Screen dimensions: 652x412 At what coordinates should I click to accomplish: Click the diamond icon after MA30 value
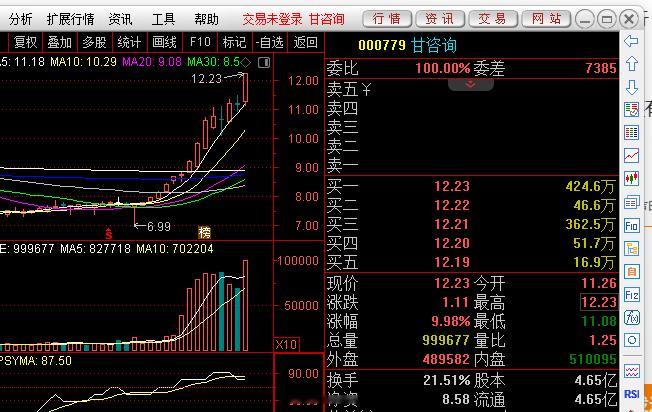tap(246, 62)
